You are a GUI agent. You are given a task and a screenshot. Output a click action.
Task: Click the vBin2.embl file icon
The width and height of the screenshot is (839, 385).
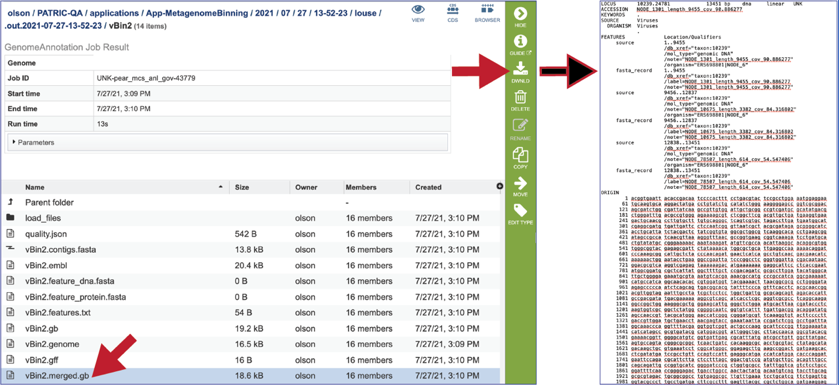click(10, 265)
